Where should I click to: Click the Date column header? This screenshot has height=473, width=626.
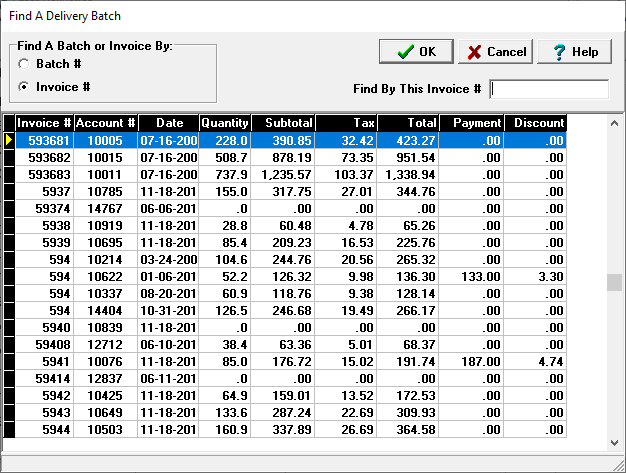click(167, 123)
